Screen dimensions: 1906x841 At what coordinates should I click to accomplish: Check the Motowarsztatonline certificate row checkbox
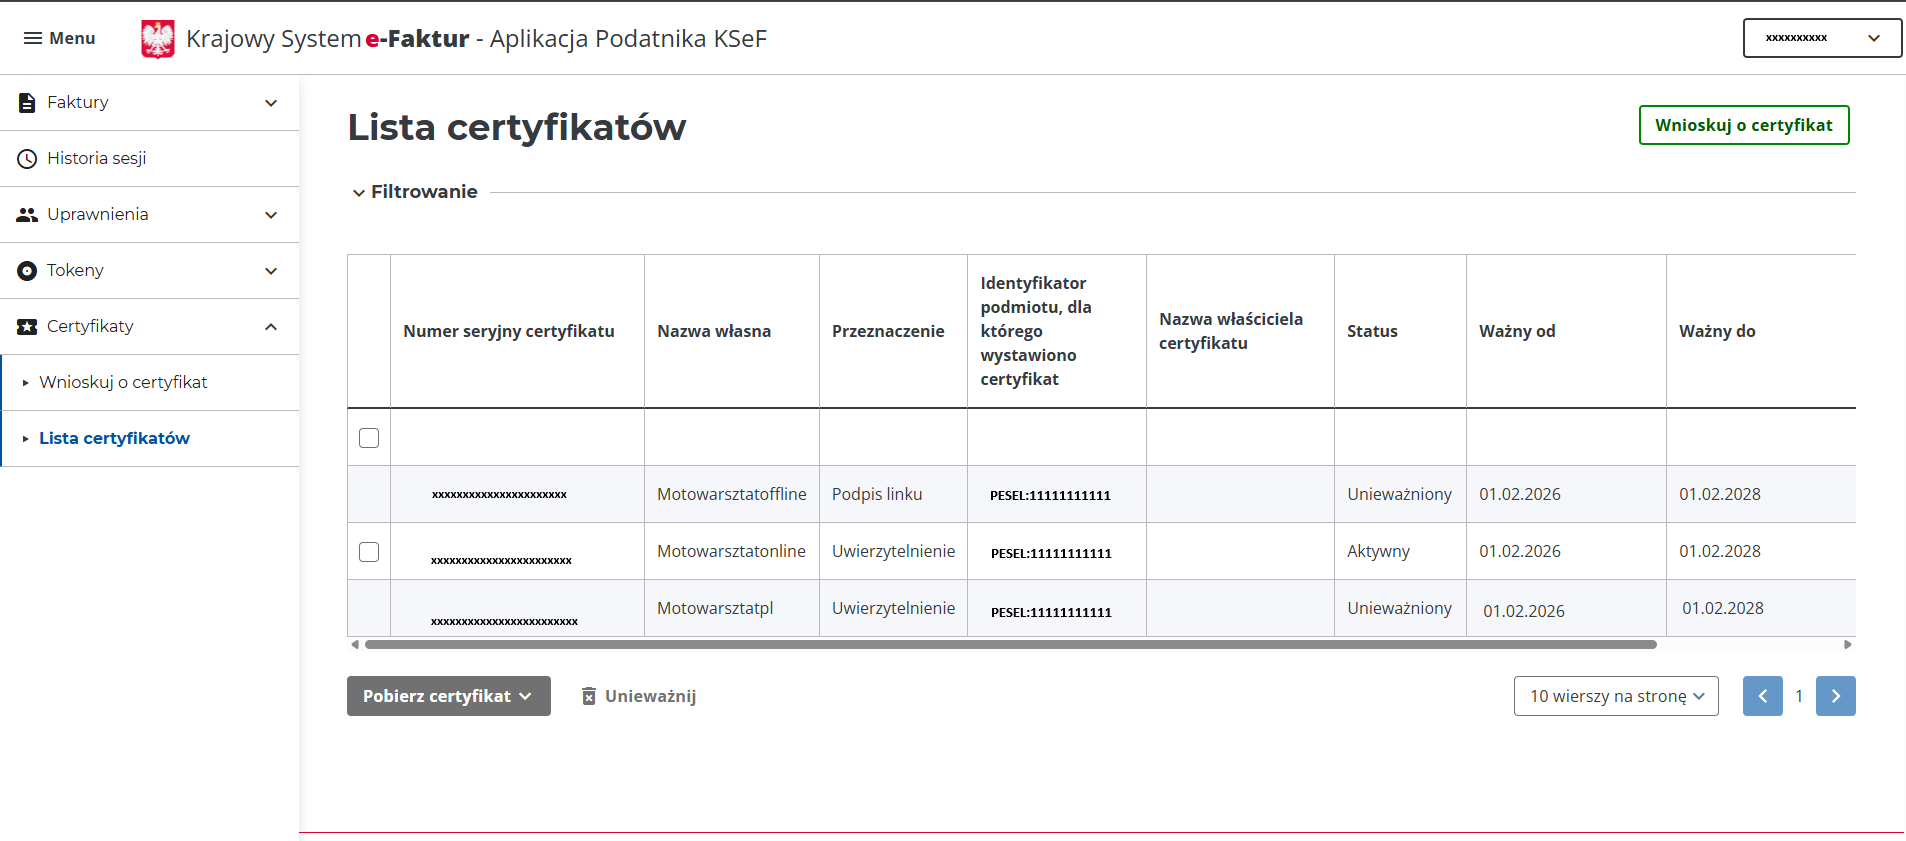point(369,552)
